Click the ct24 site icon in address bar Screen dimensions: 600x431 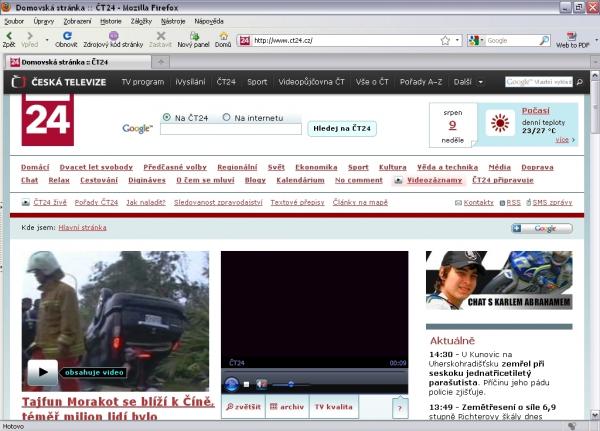[x=245, y=41]
